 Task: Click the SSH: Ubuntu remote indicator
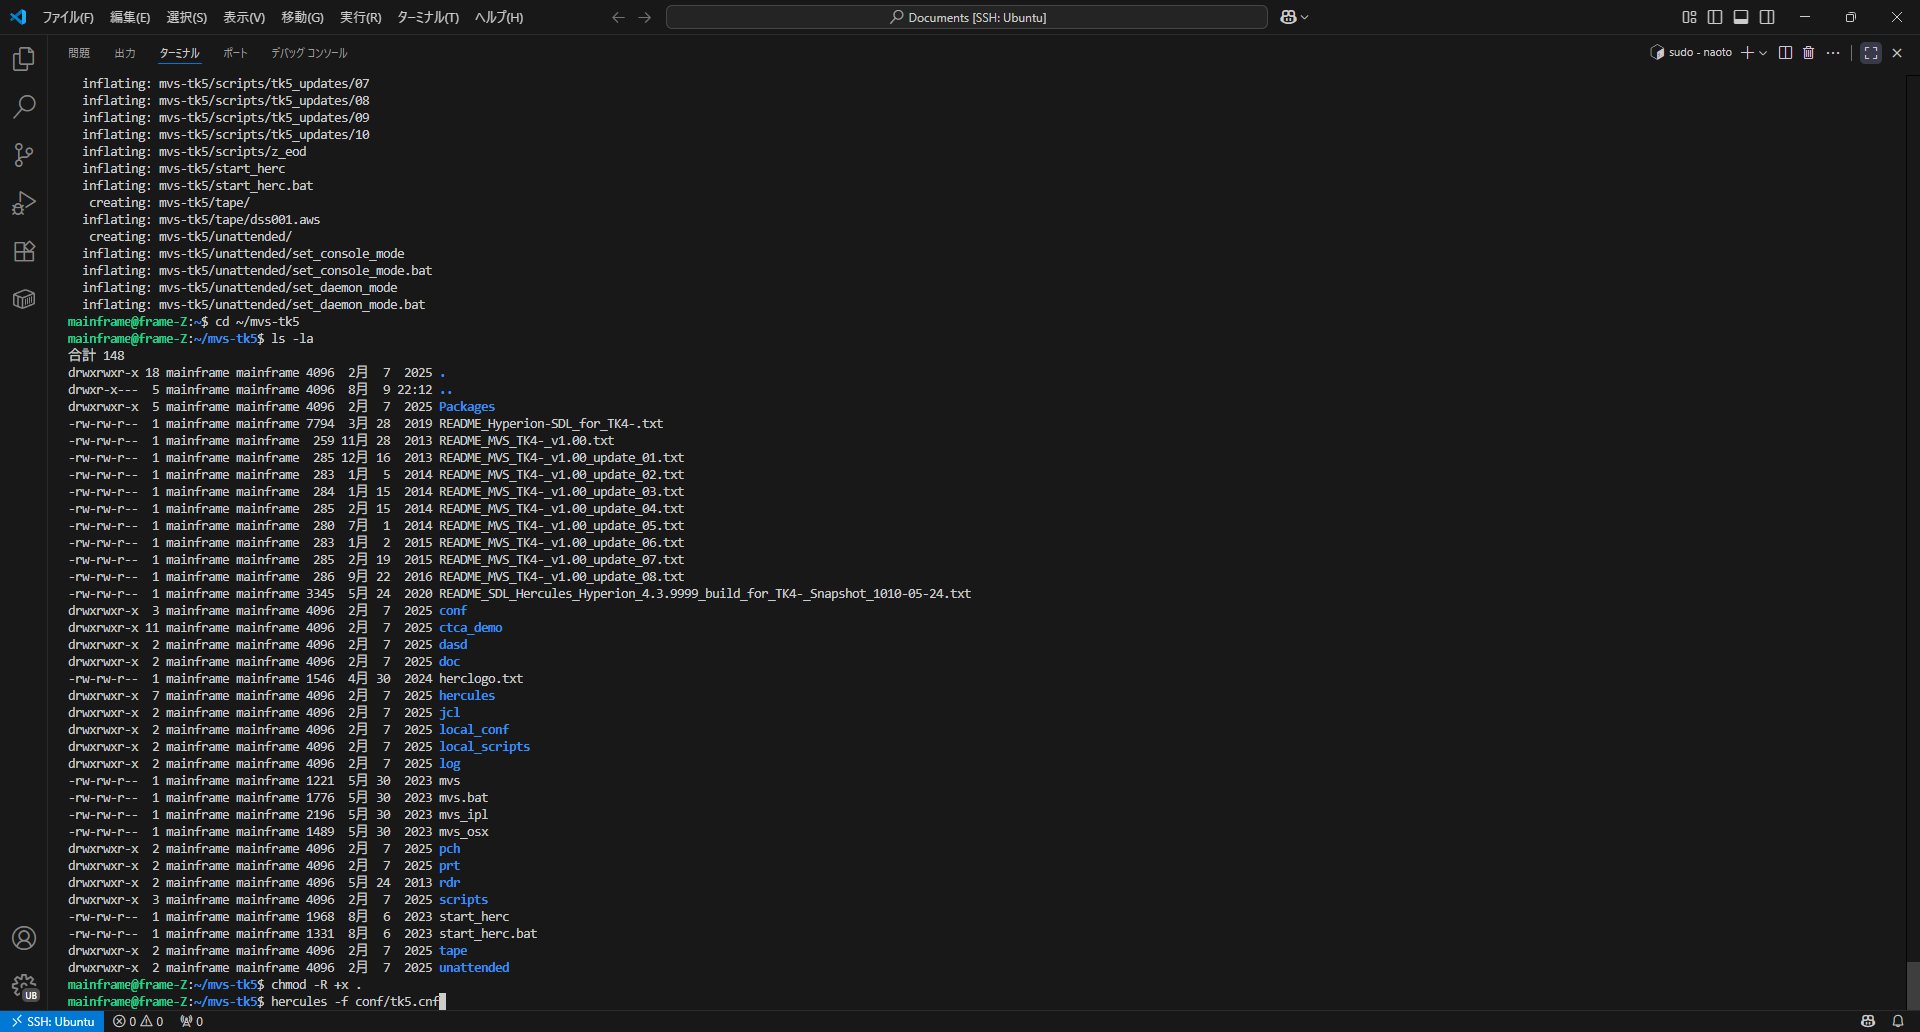(52, 1021)
